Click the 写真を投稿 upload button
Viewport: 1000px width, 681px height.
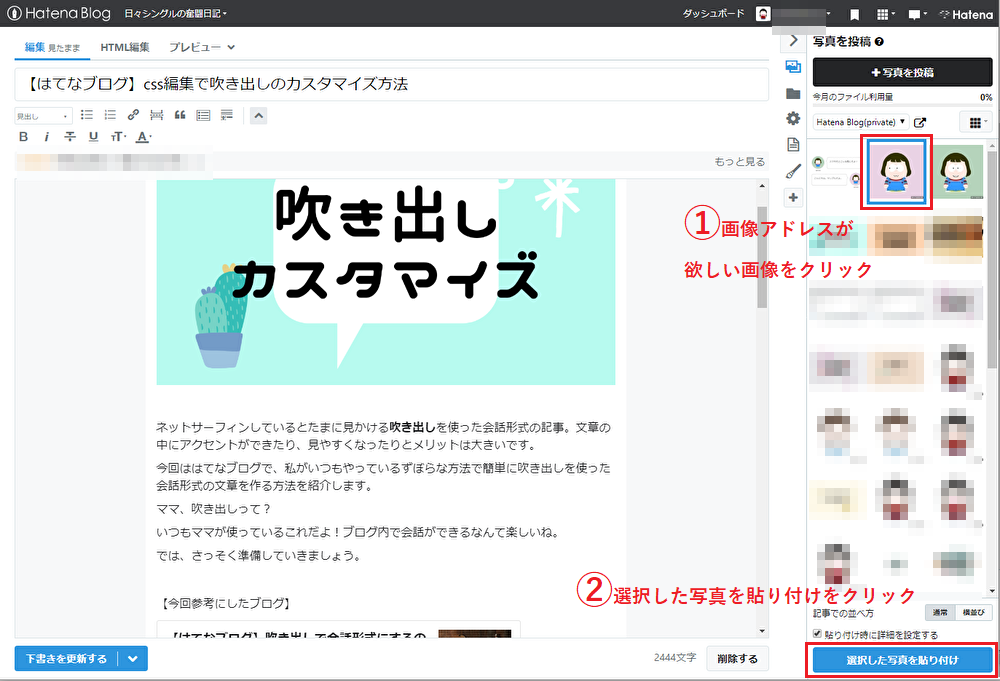coord(903,72)
